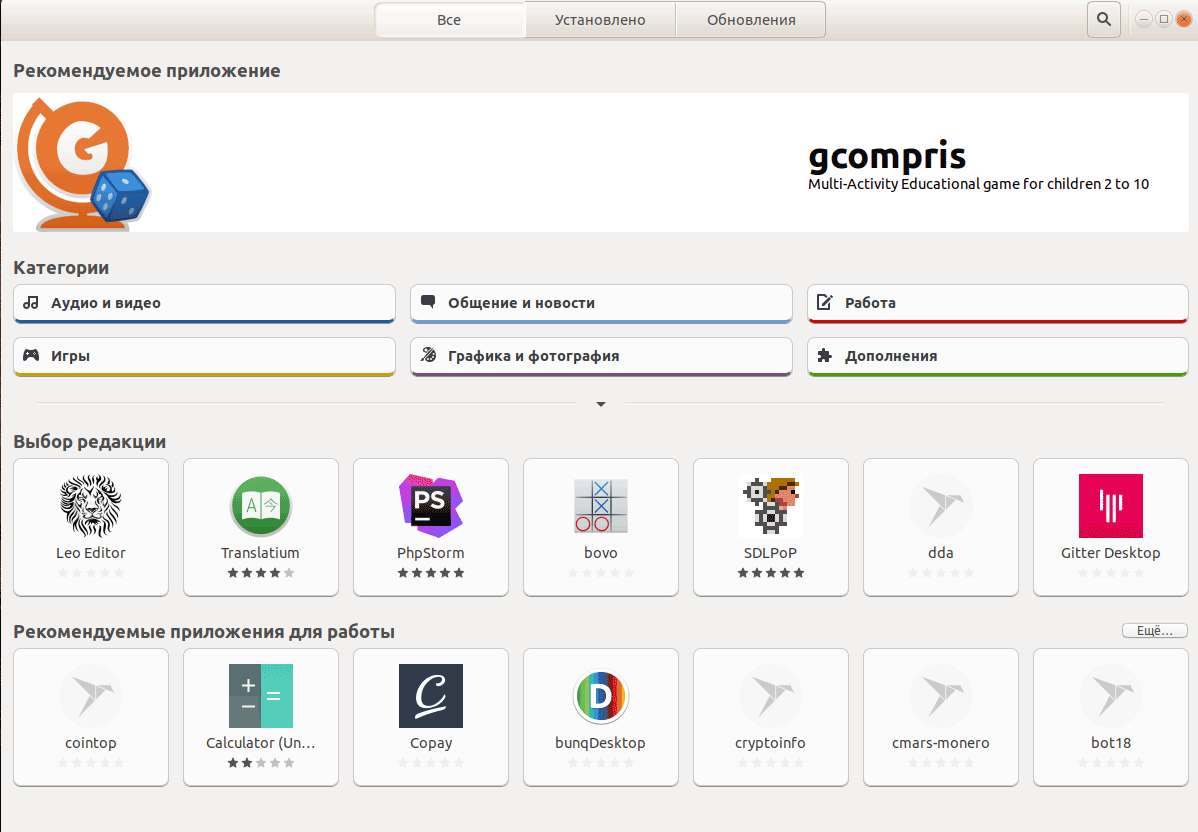The height and width of the screenshot is (832, 1198).
Task: Expand the categories list with down arrow
Action: [x=601, y=404]
